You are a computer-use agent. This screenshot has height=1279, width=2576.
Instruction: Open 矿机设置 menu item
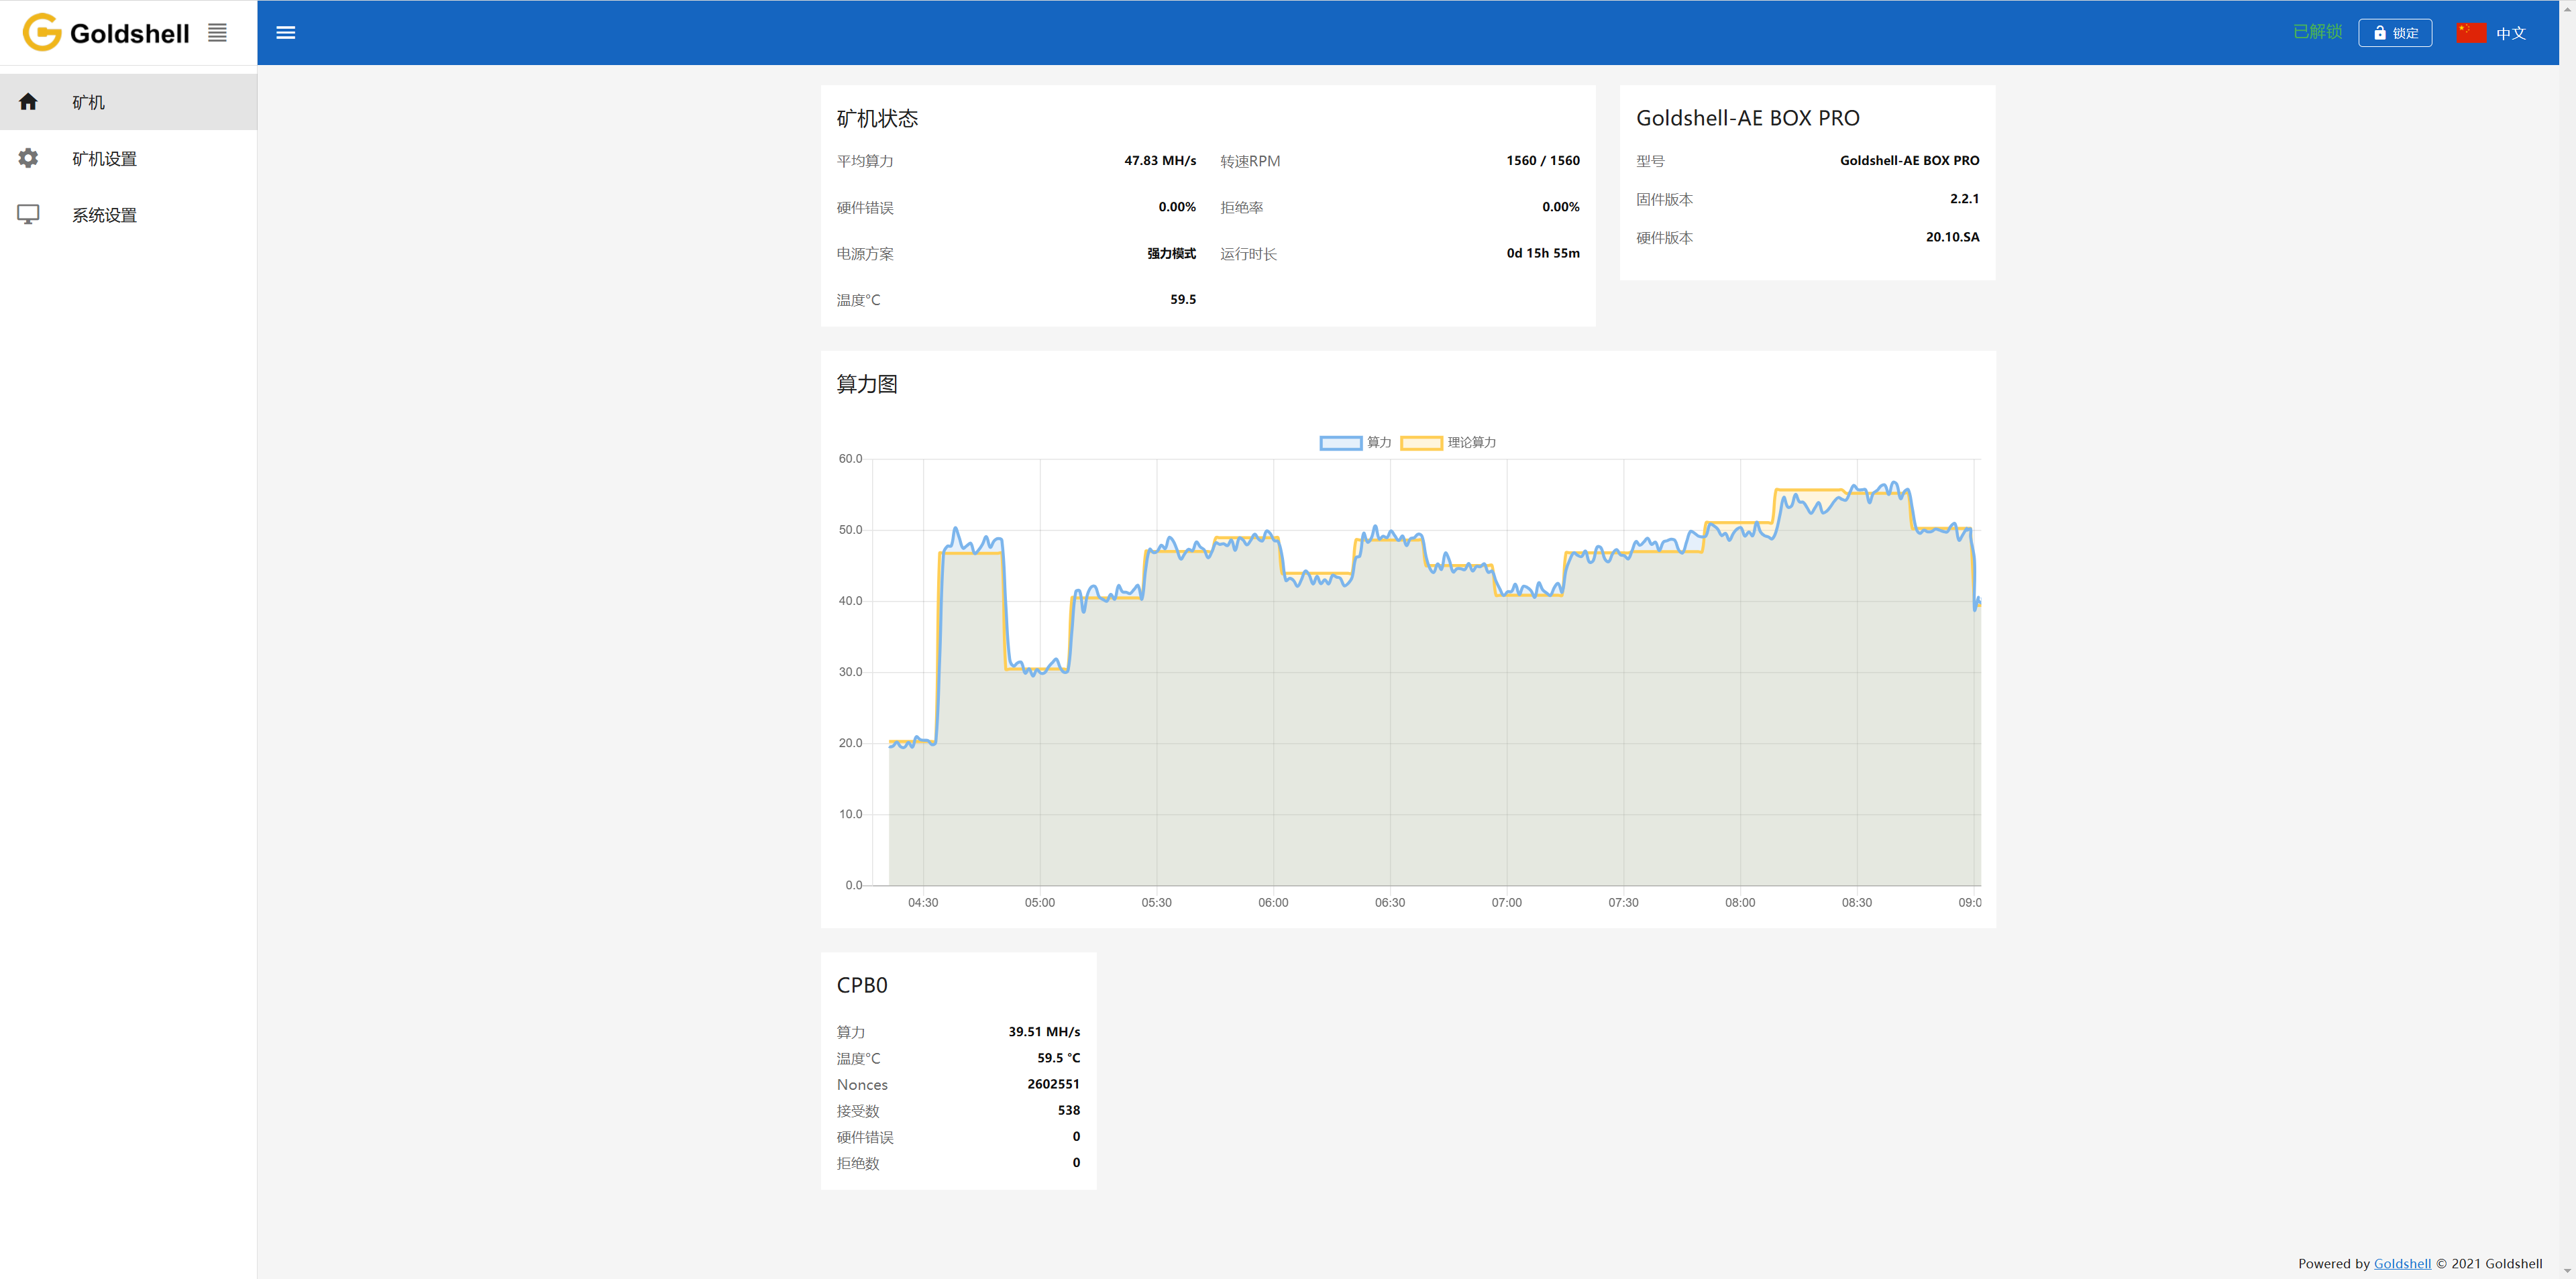pyautogui.click(x=104, y=159)
